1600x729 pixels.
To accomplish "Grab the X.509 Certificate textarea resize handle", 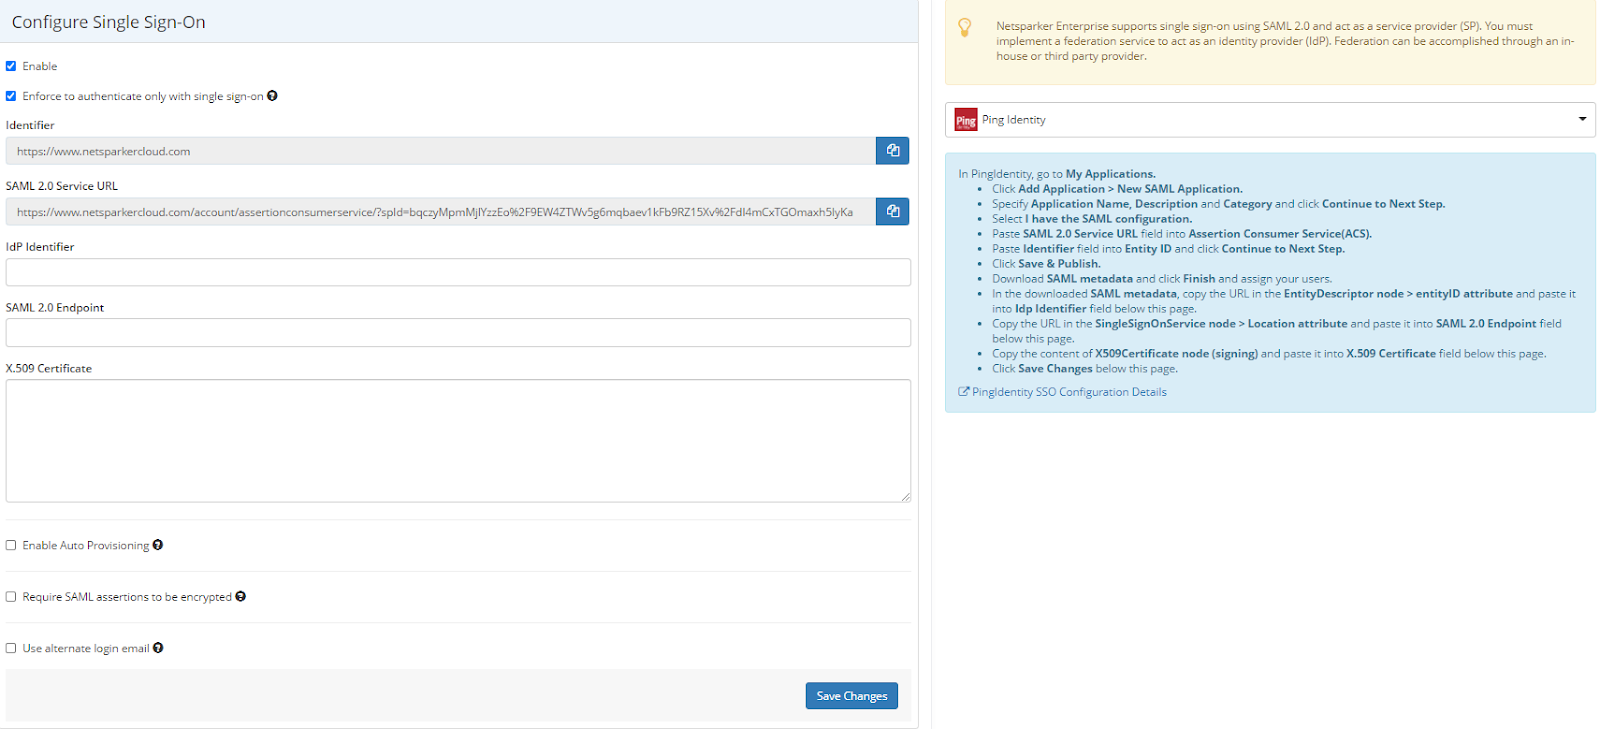I will [905, 497].
